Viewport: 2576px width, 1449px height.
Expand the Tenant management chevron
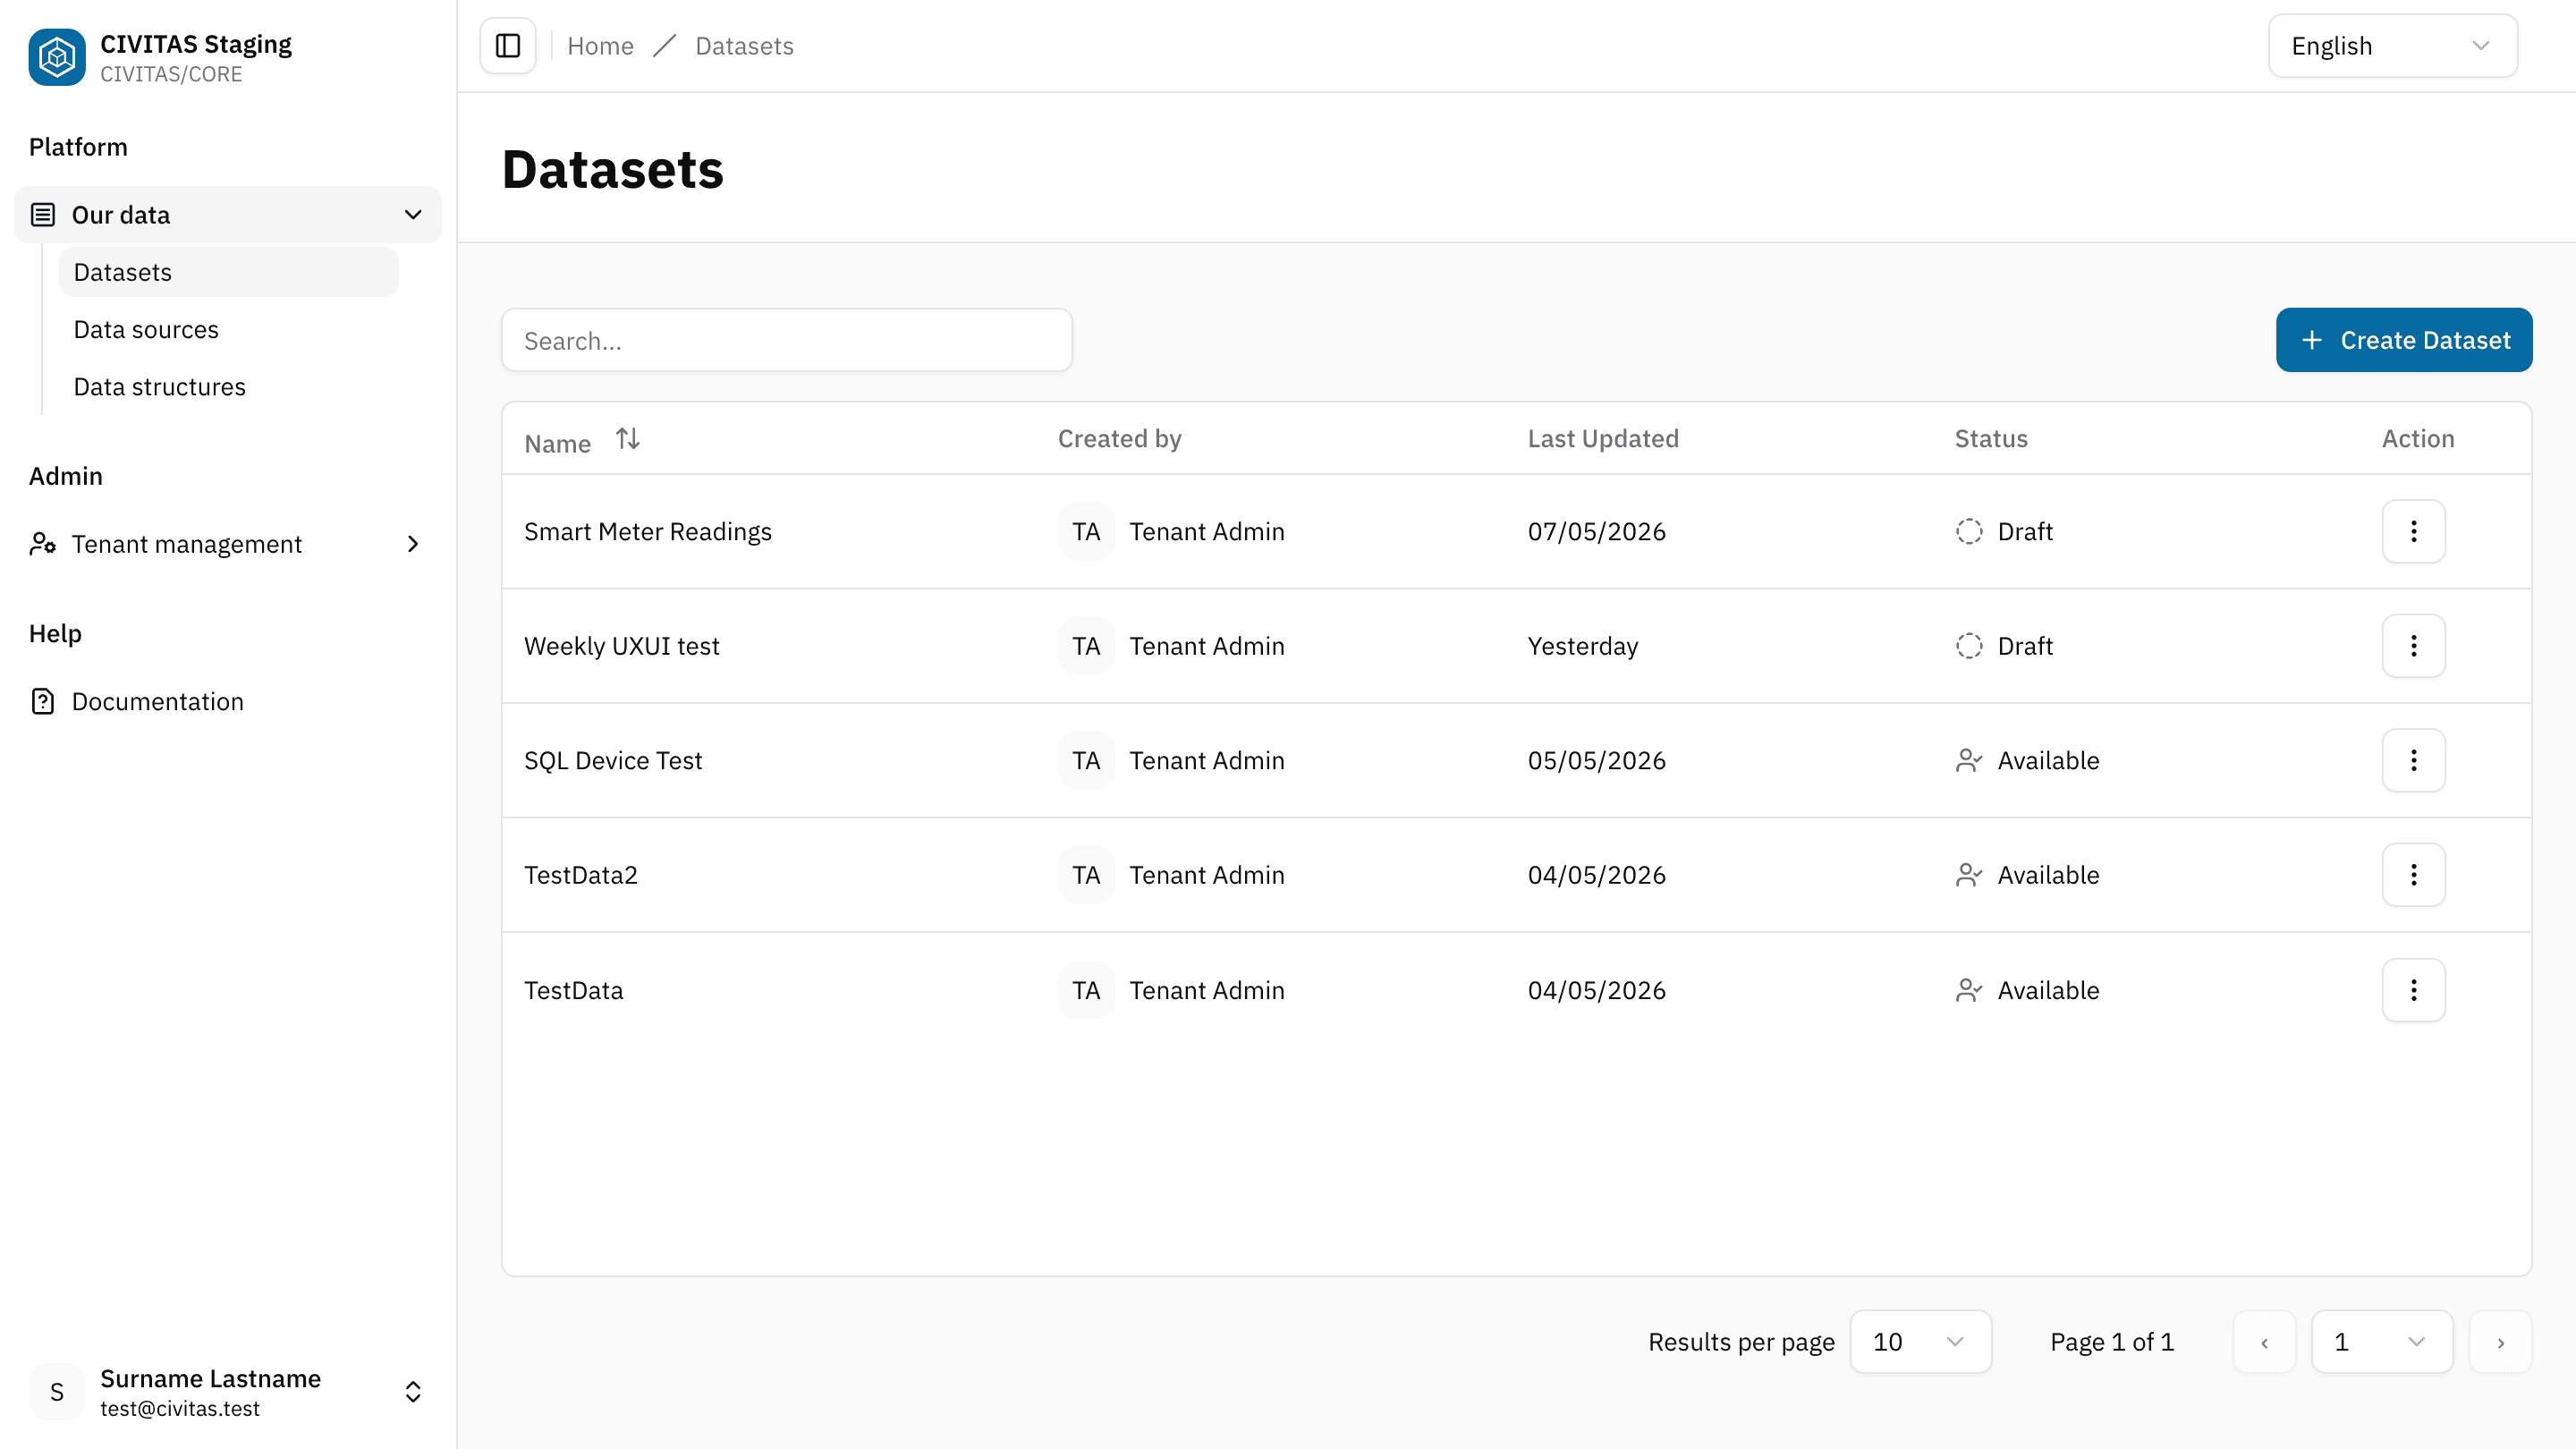click(413, 544)
